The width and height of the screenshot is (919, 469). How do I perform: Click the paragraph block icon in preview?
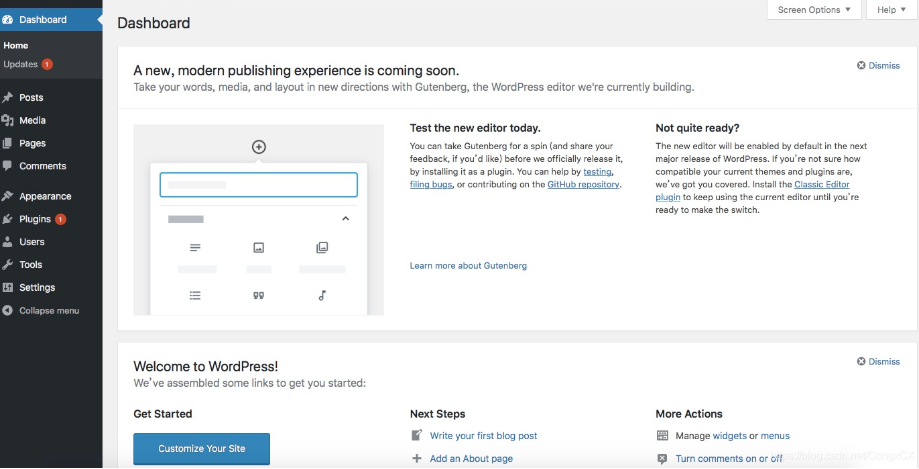pos(195,248)
